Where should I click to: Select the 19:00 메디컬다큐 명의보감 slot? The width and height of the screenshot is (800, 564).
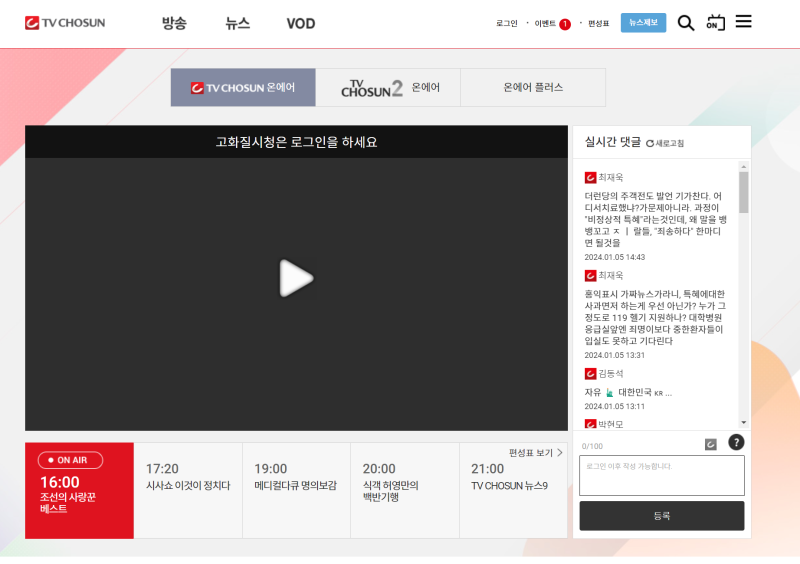296,490
